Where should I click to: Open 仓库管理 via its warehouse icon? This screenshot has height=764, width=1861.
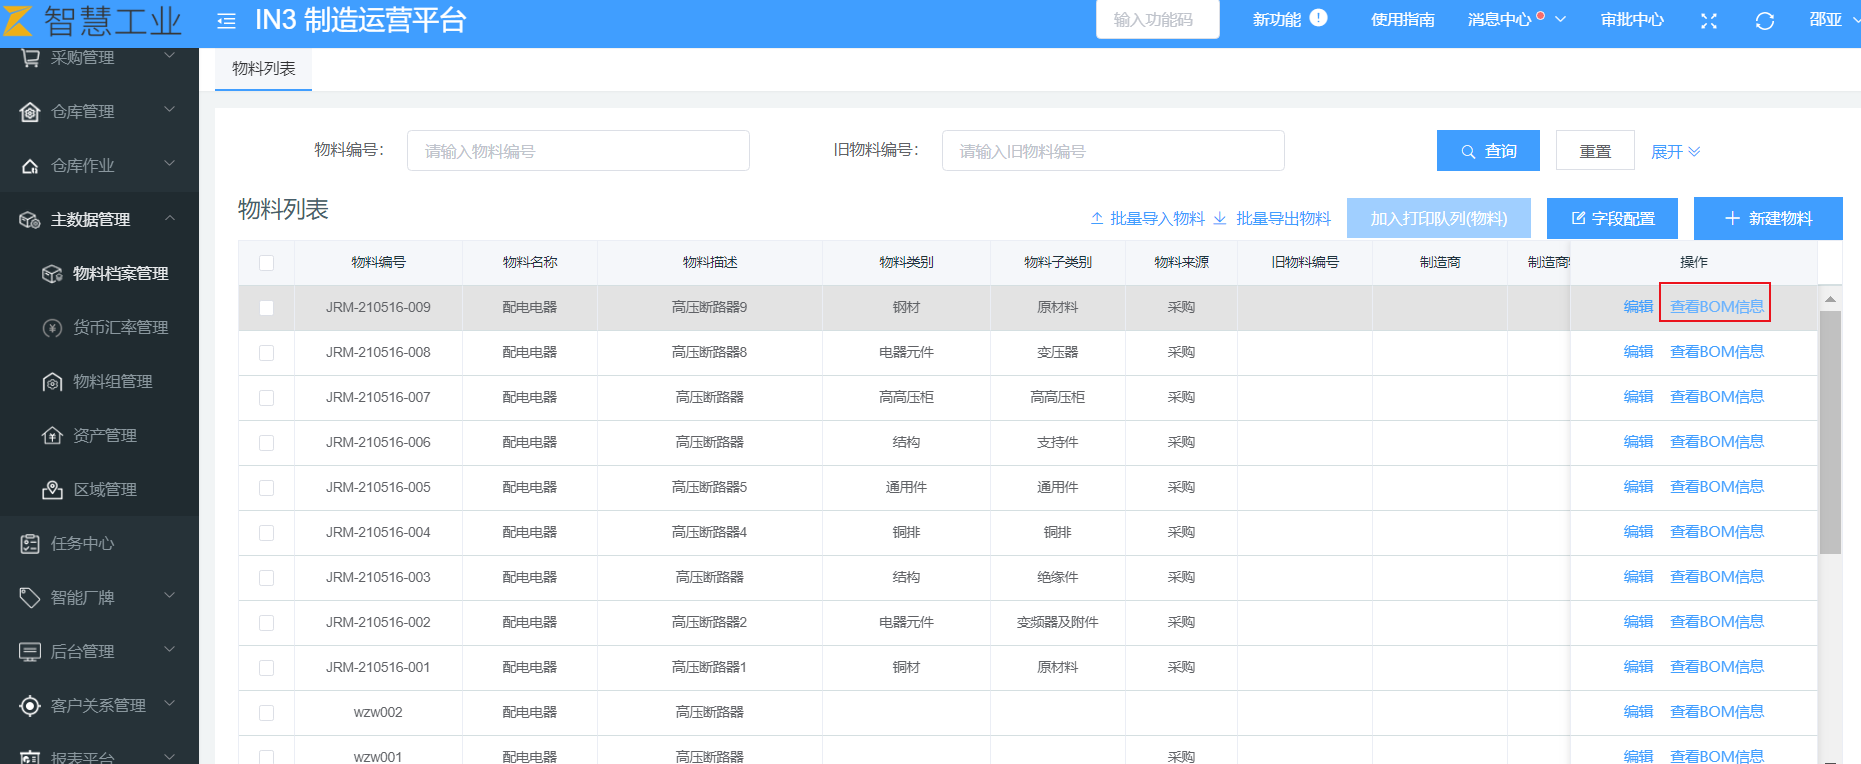click(30, 112)
